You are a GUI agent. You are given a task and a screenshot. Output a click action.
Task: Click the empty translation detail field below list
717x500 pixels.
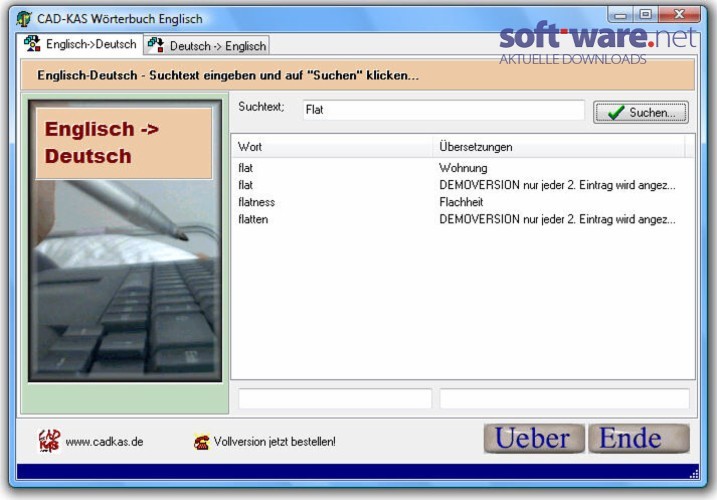click(x=564, y=398)
